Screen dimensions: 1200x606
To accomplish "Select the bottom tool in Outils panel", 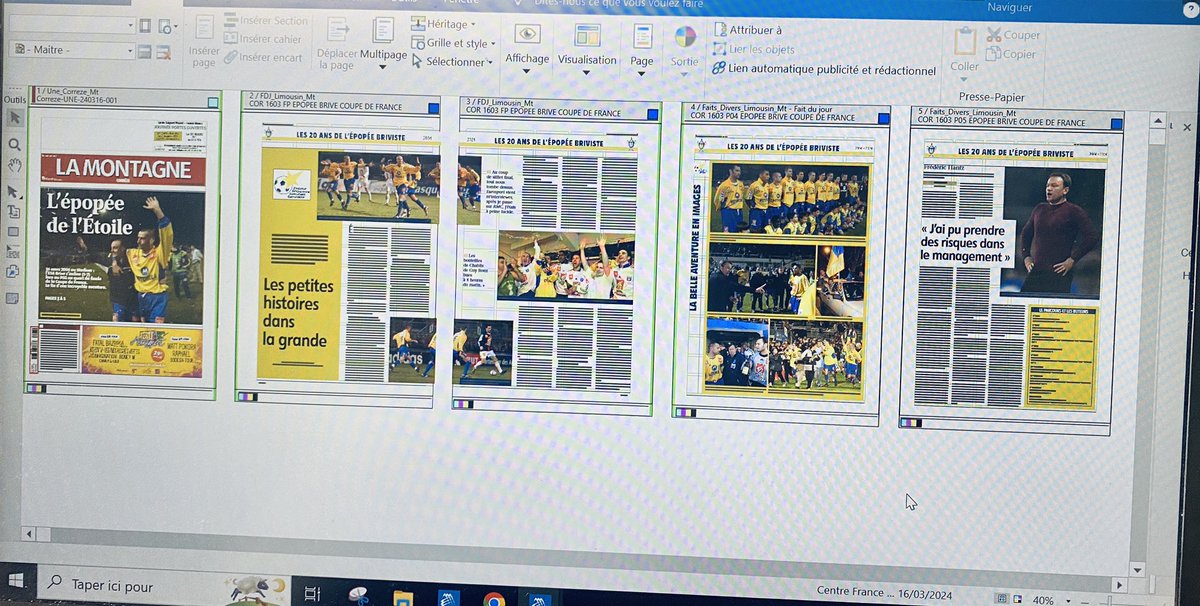I will [x=14, y=298].
